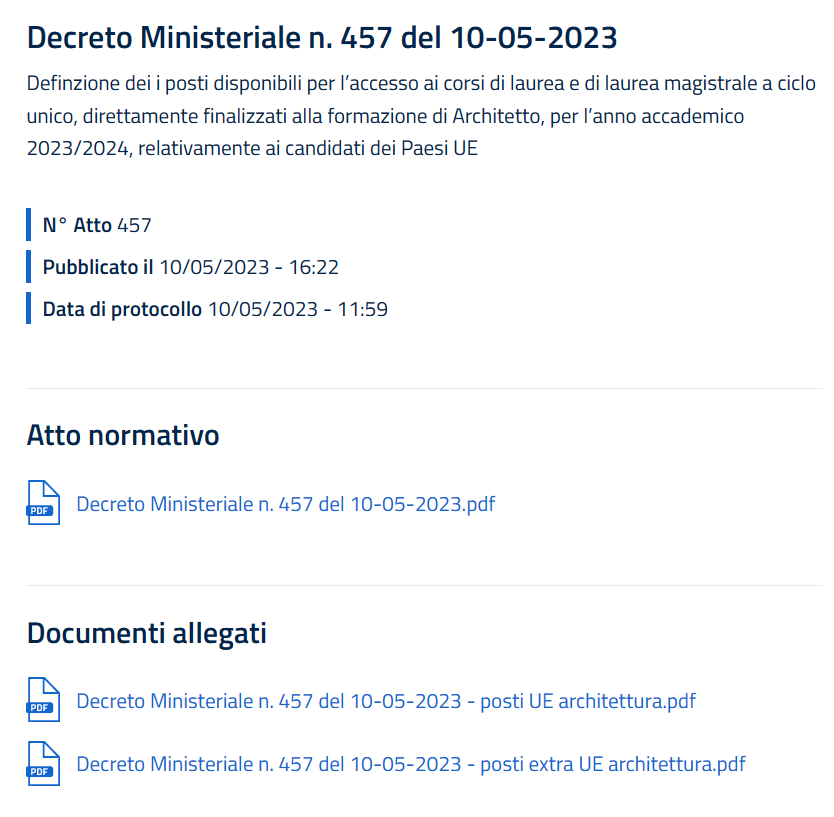Open the posti UE architettura.pdf link
834x817 pixels.
(386, 701)
